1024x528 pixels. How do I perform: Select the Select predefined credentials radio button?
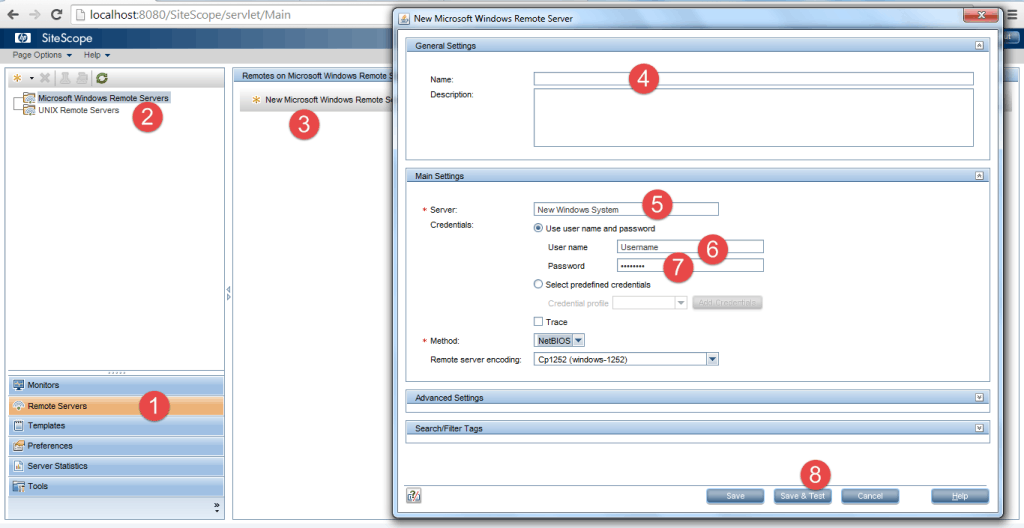click(538, 284)
